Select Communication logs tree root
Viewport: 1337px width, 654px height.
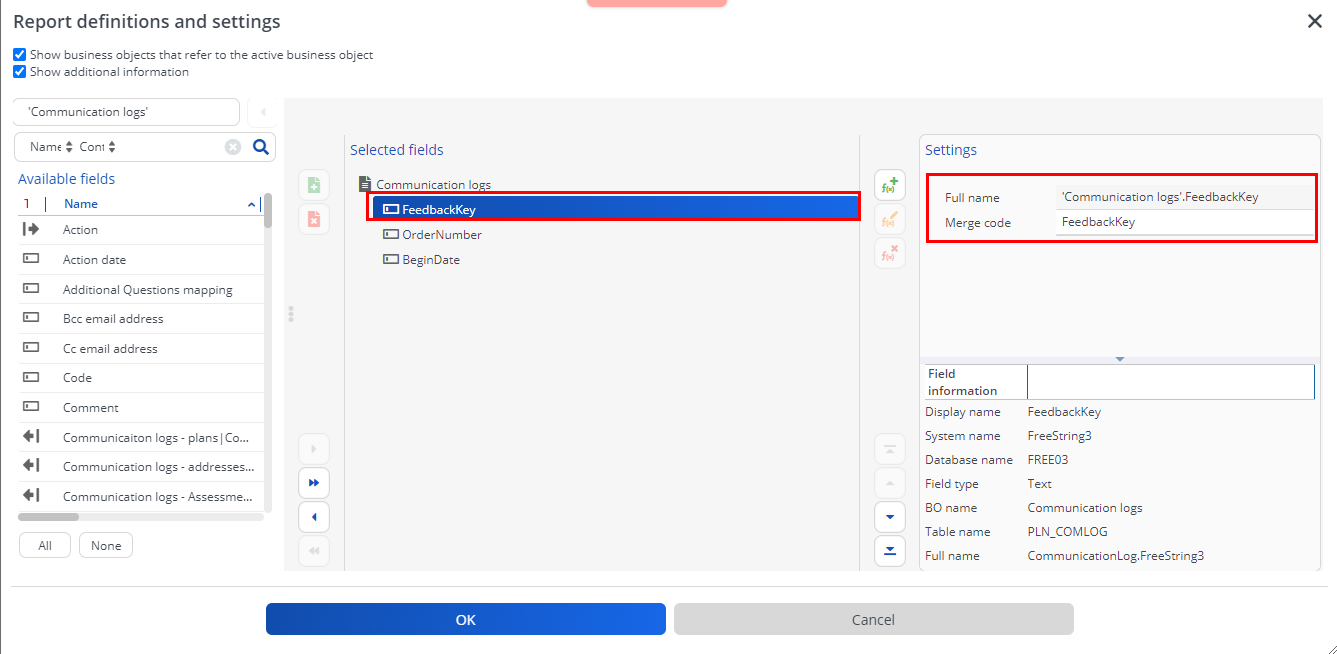[x=433, y=184]
